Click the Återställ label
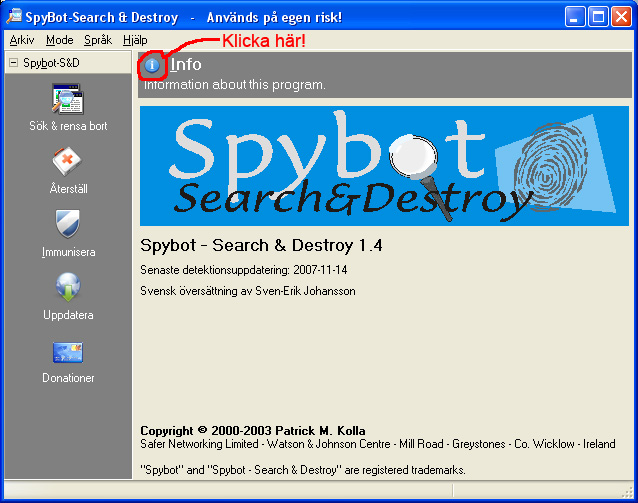The width and height of the screenshot is (638, 503). (68, 189)
